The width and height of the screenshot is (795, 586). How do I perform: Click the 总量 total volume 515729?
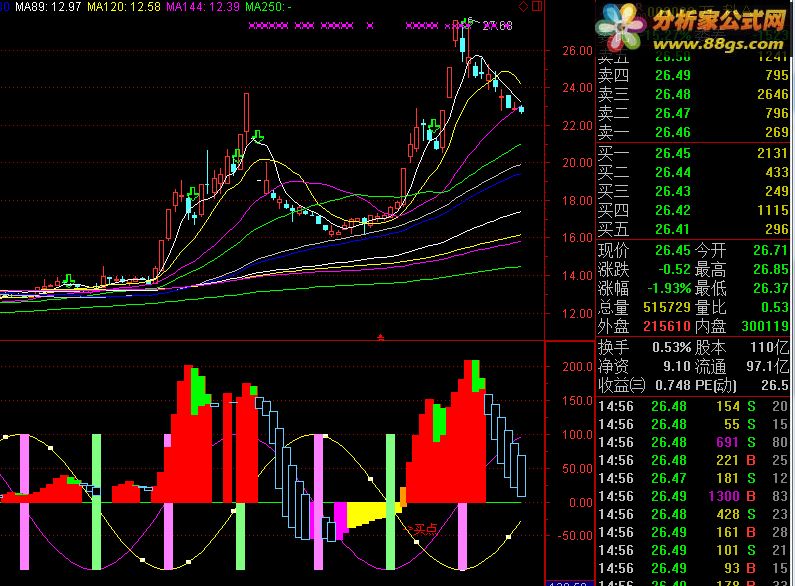pyautogui.click(x=667, y=308)
